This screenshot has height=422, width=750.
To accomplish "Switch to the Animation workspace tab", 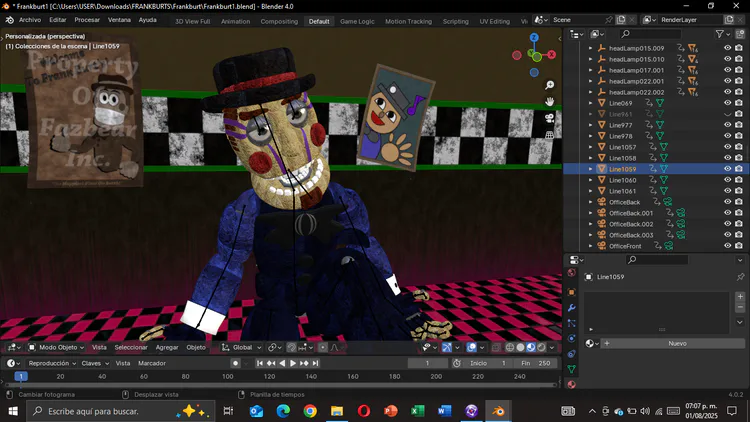I will (235, 22).
